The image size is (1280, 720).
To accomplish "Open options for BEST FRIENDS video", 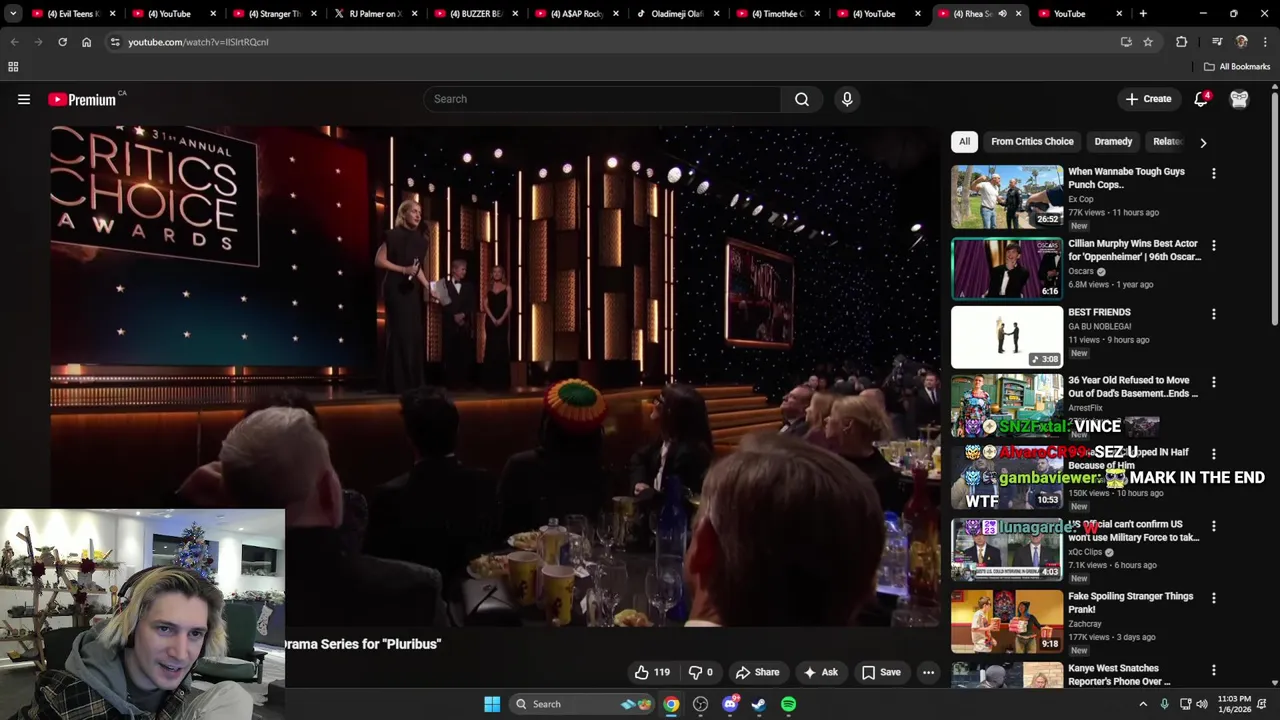I will [x=1214, y=314].
